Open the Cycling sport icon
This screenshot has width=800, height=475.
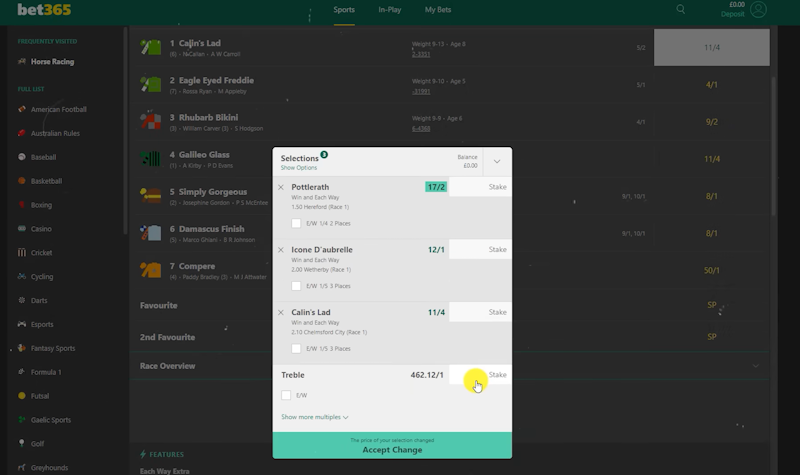coord(22,276)
